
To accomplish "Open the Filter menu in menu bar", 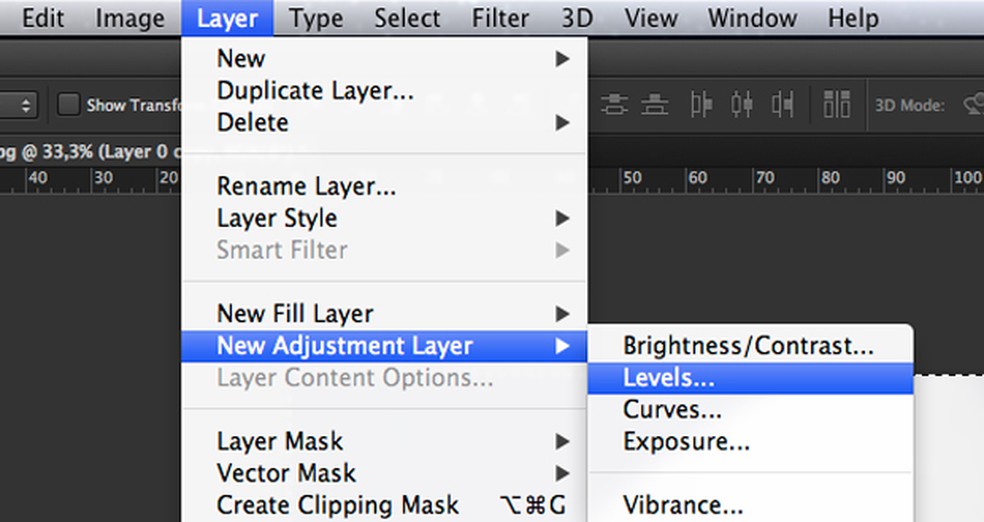I will click(500, 18).
